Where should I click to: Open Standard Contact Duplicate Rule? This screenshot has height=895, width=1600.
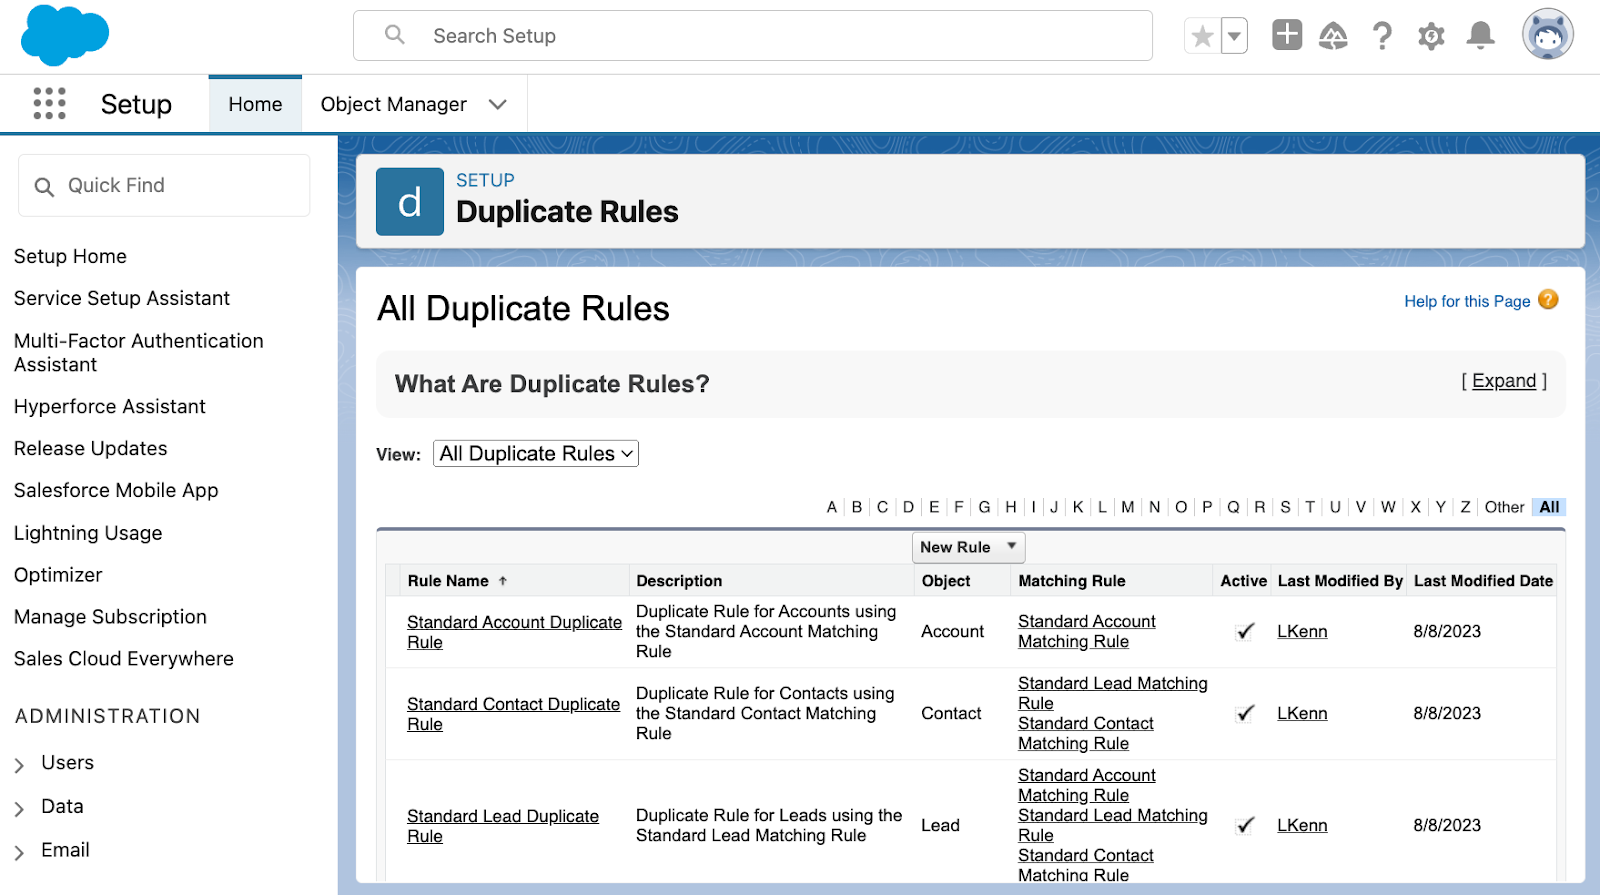pos(513,714)
